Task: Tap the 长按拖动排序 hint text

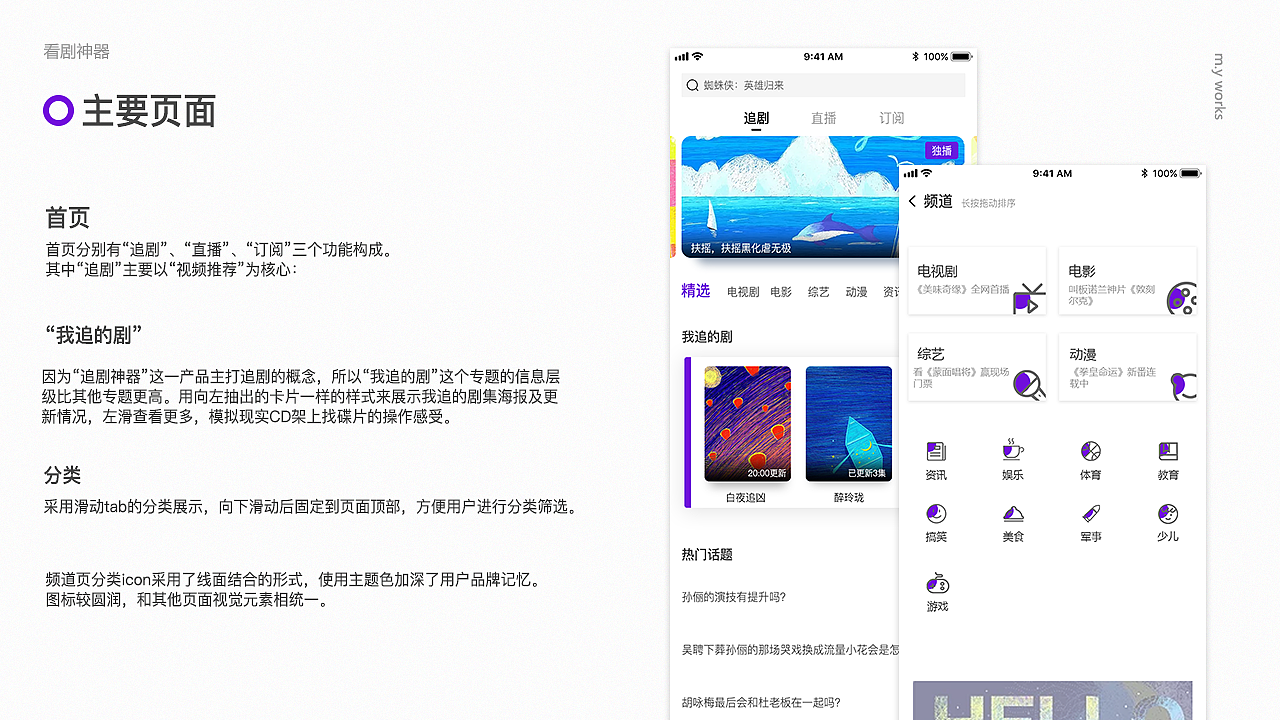Action: coord(988,203)
